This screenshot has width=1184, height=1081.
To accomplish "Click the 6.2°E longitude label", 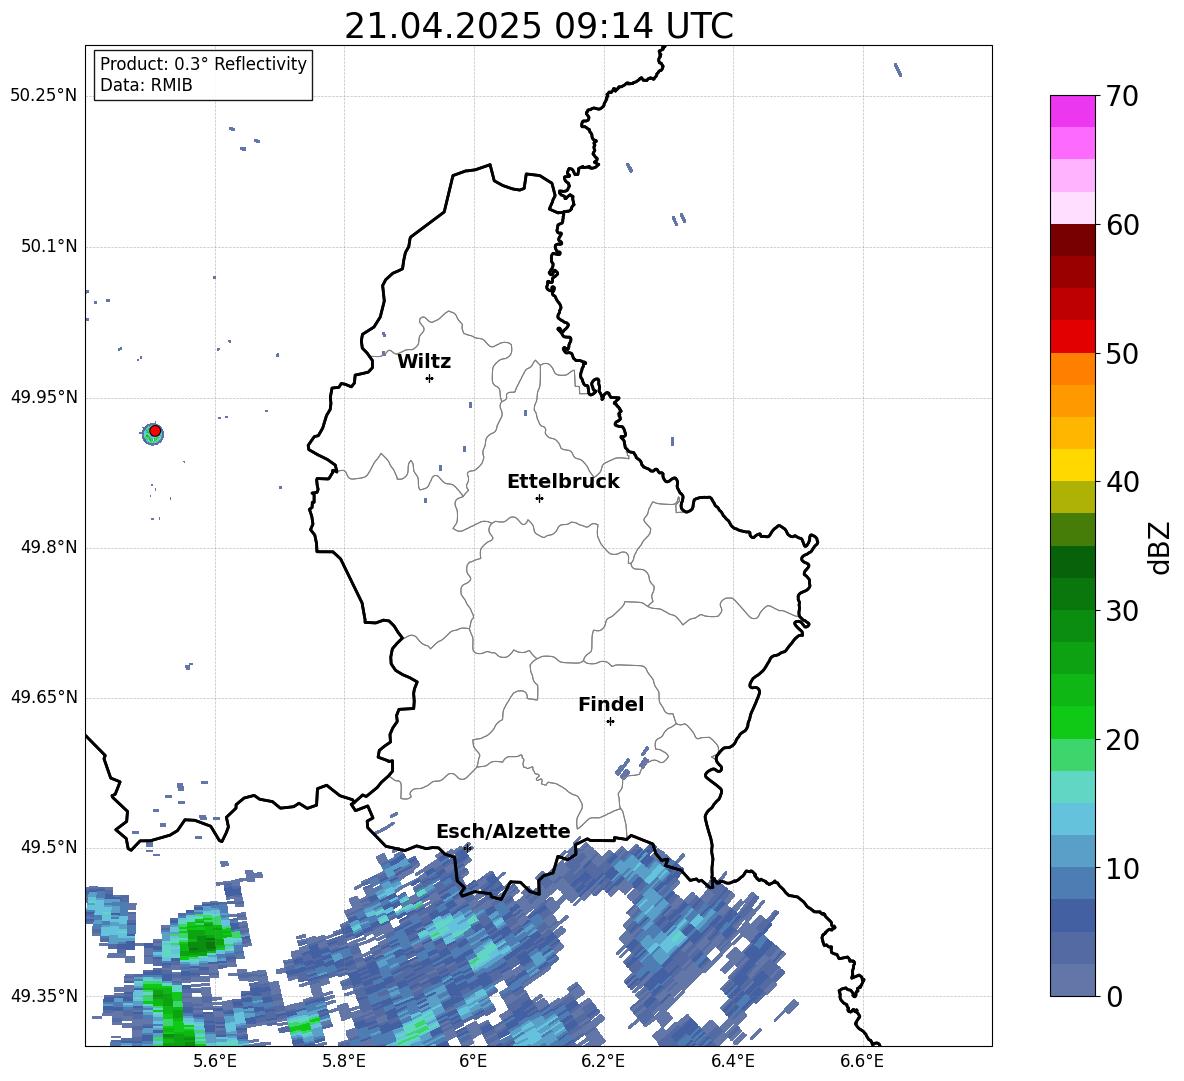I will (603, 1061).
